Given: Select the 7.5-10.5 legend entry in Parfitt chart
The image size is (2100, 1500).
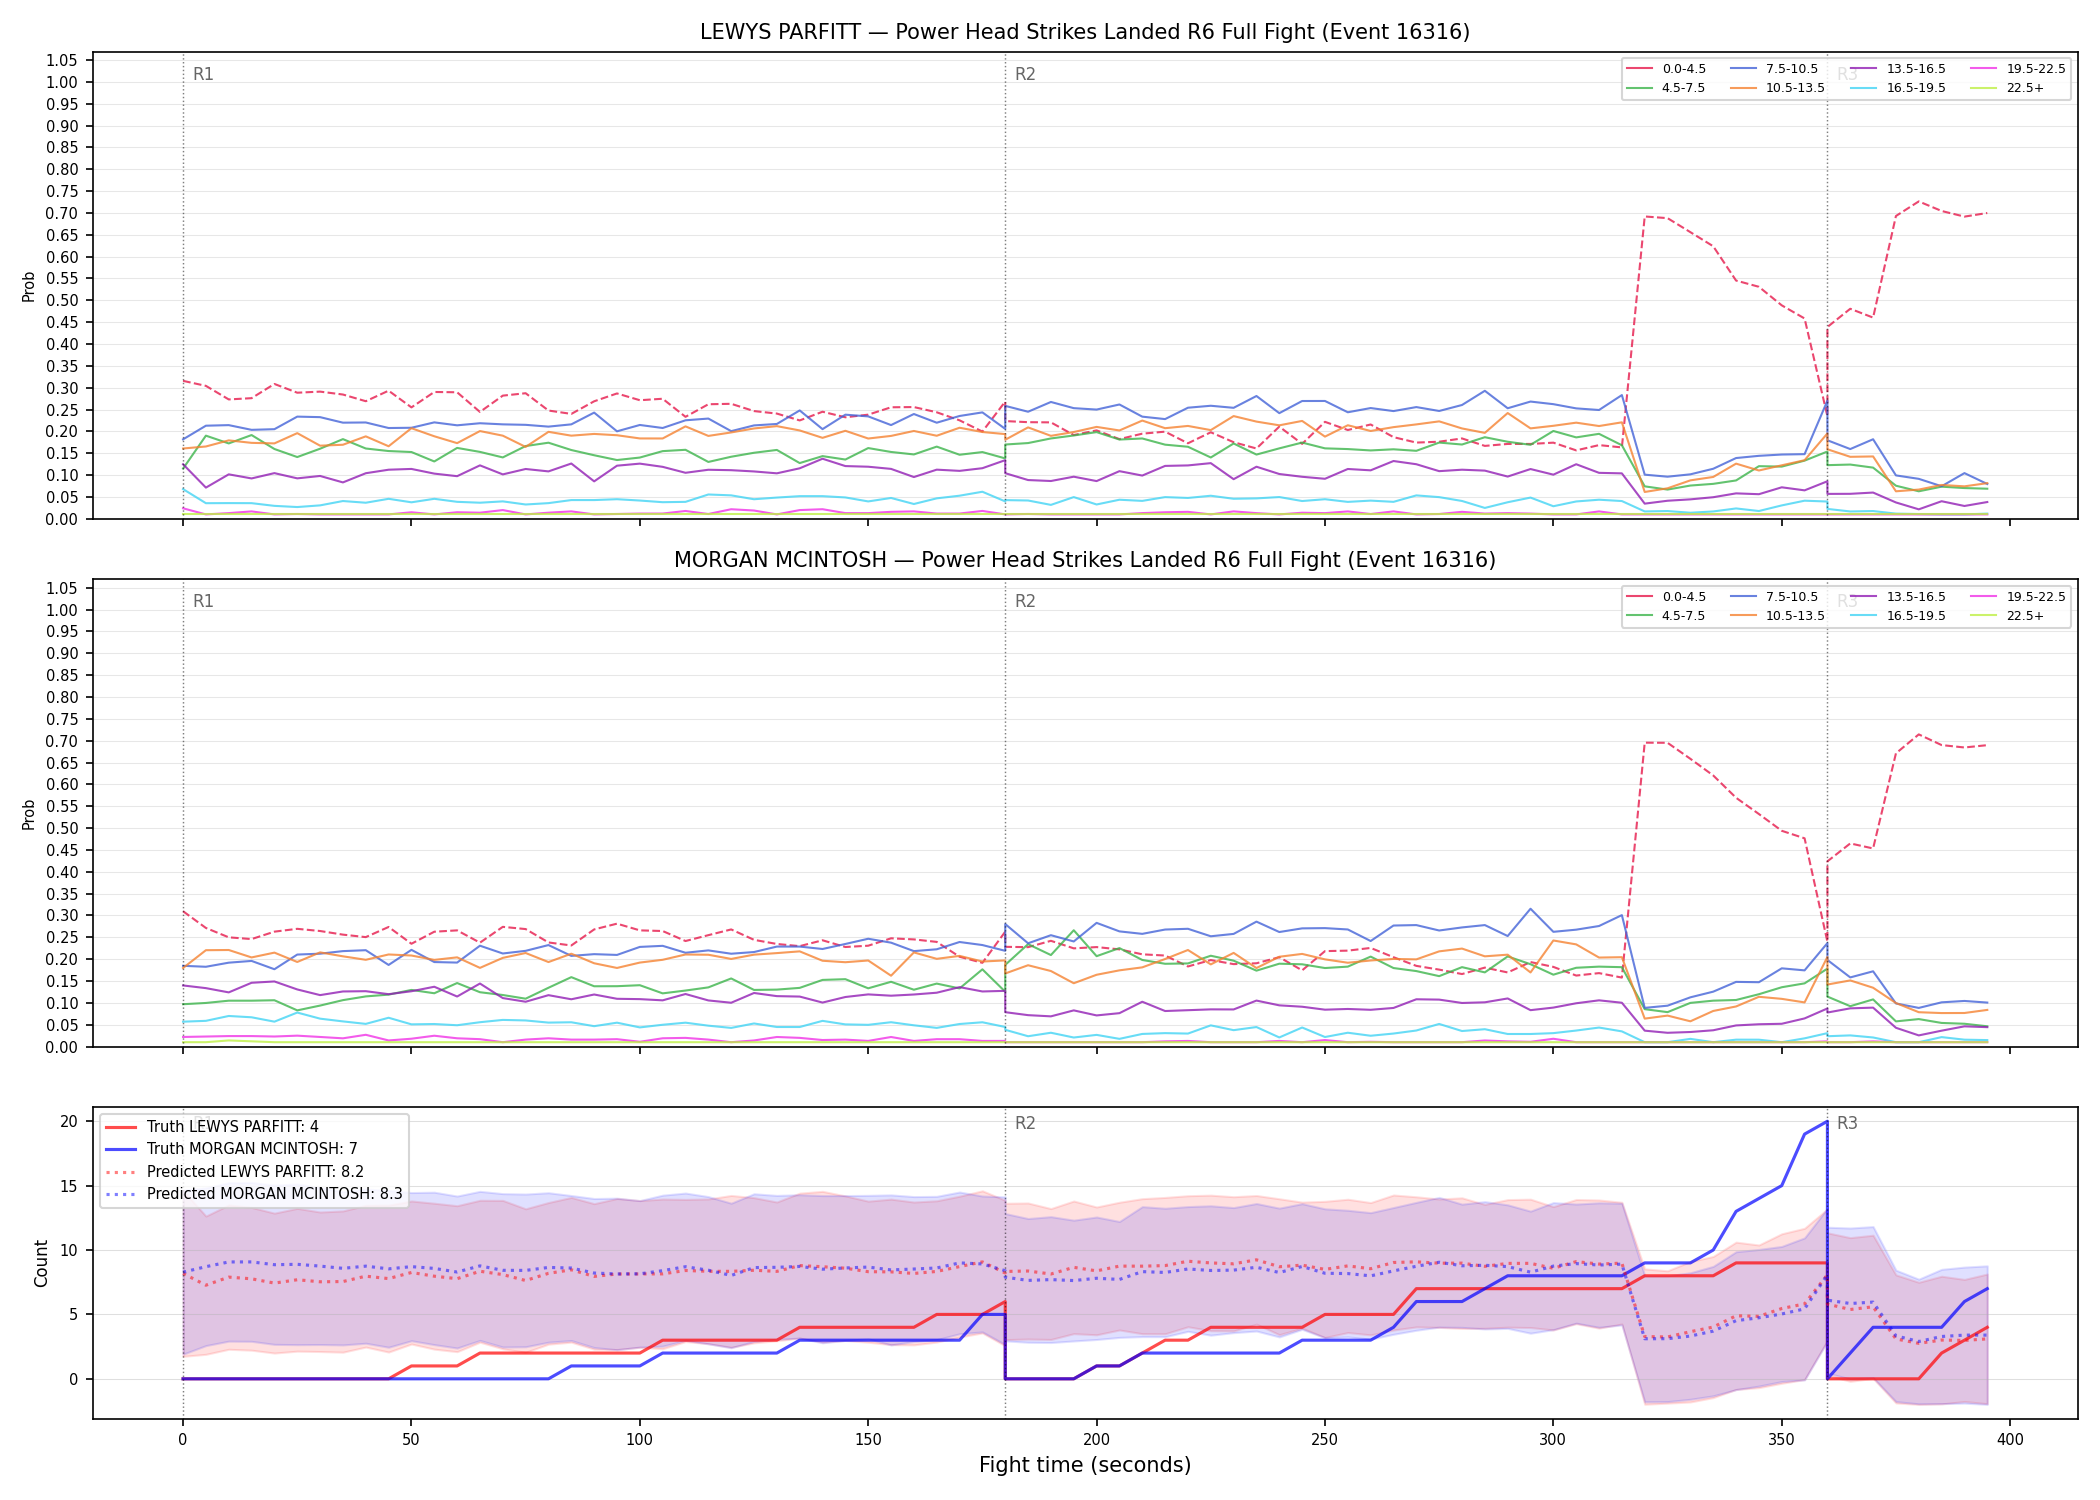Looking at the screenshot, I should point(1774,69).
